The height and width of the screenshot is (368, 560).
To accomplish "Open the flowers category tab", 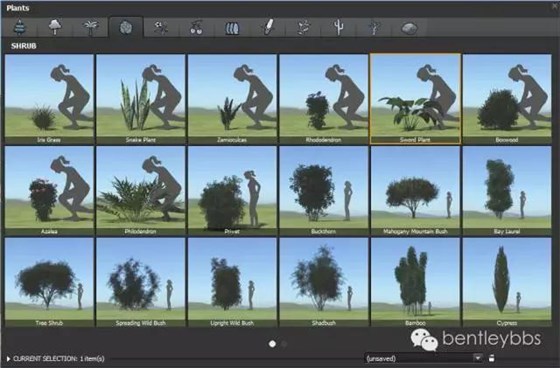I will click(161, 27).
